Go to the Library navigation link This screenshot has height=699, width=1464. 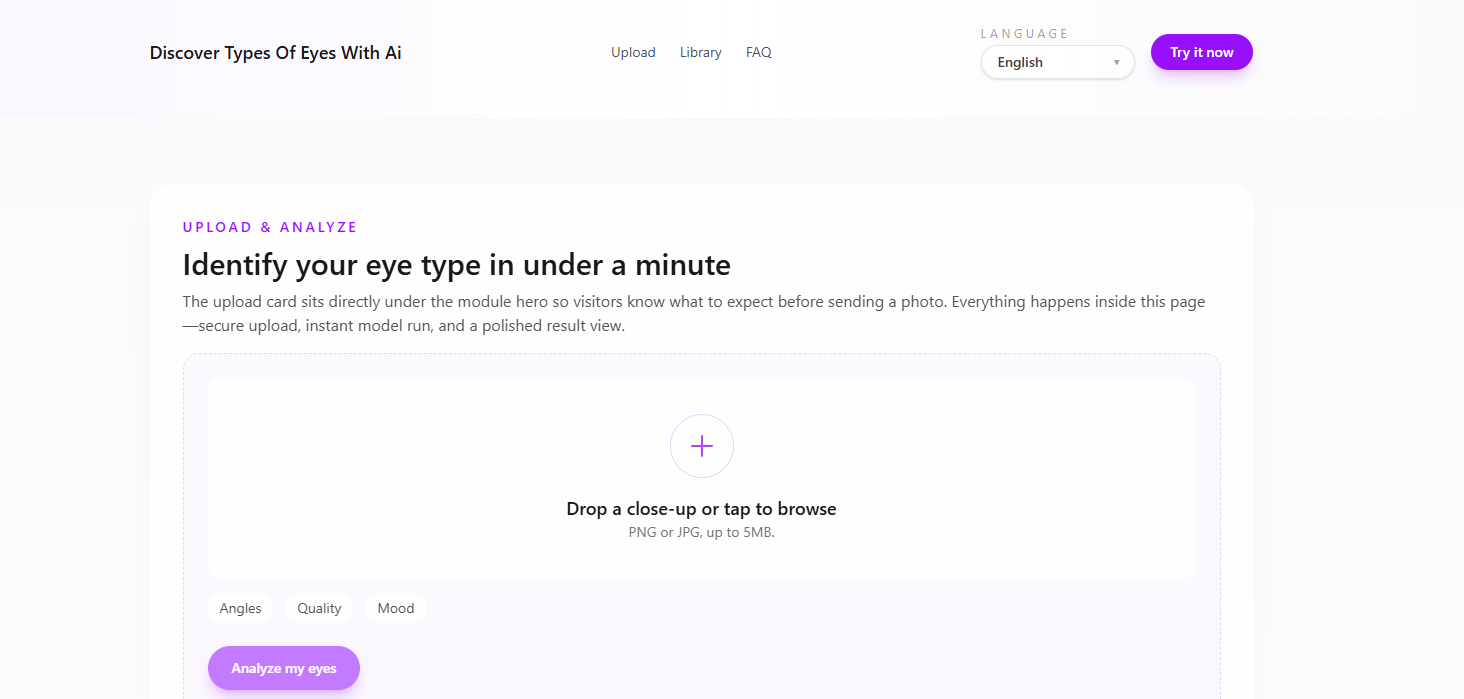[700, 52]
